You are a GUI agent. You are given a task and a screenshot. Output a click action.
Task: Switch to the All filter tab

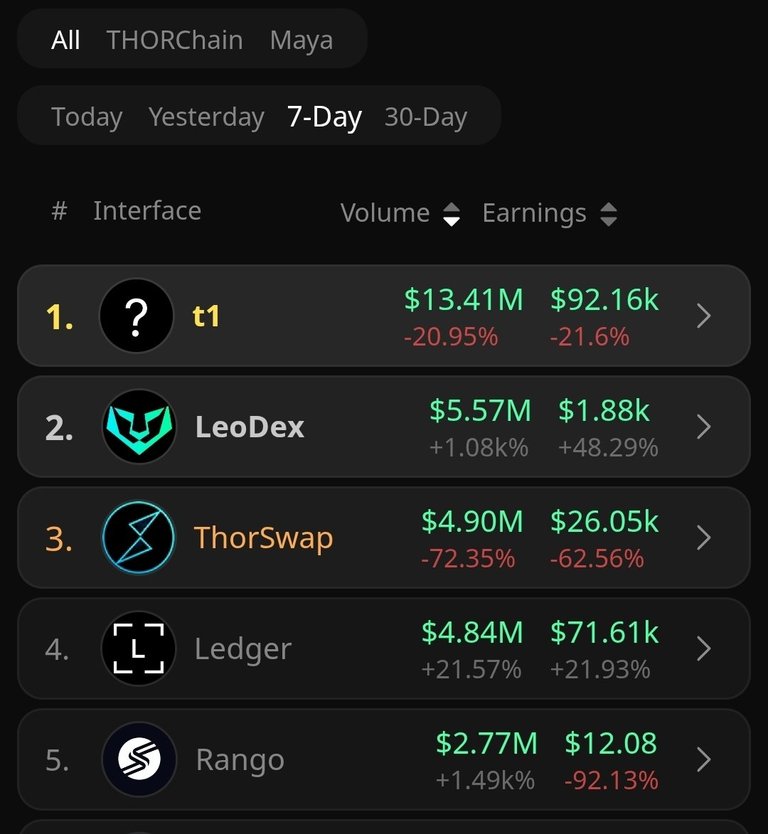(x=65, y=40)
